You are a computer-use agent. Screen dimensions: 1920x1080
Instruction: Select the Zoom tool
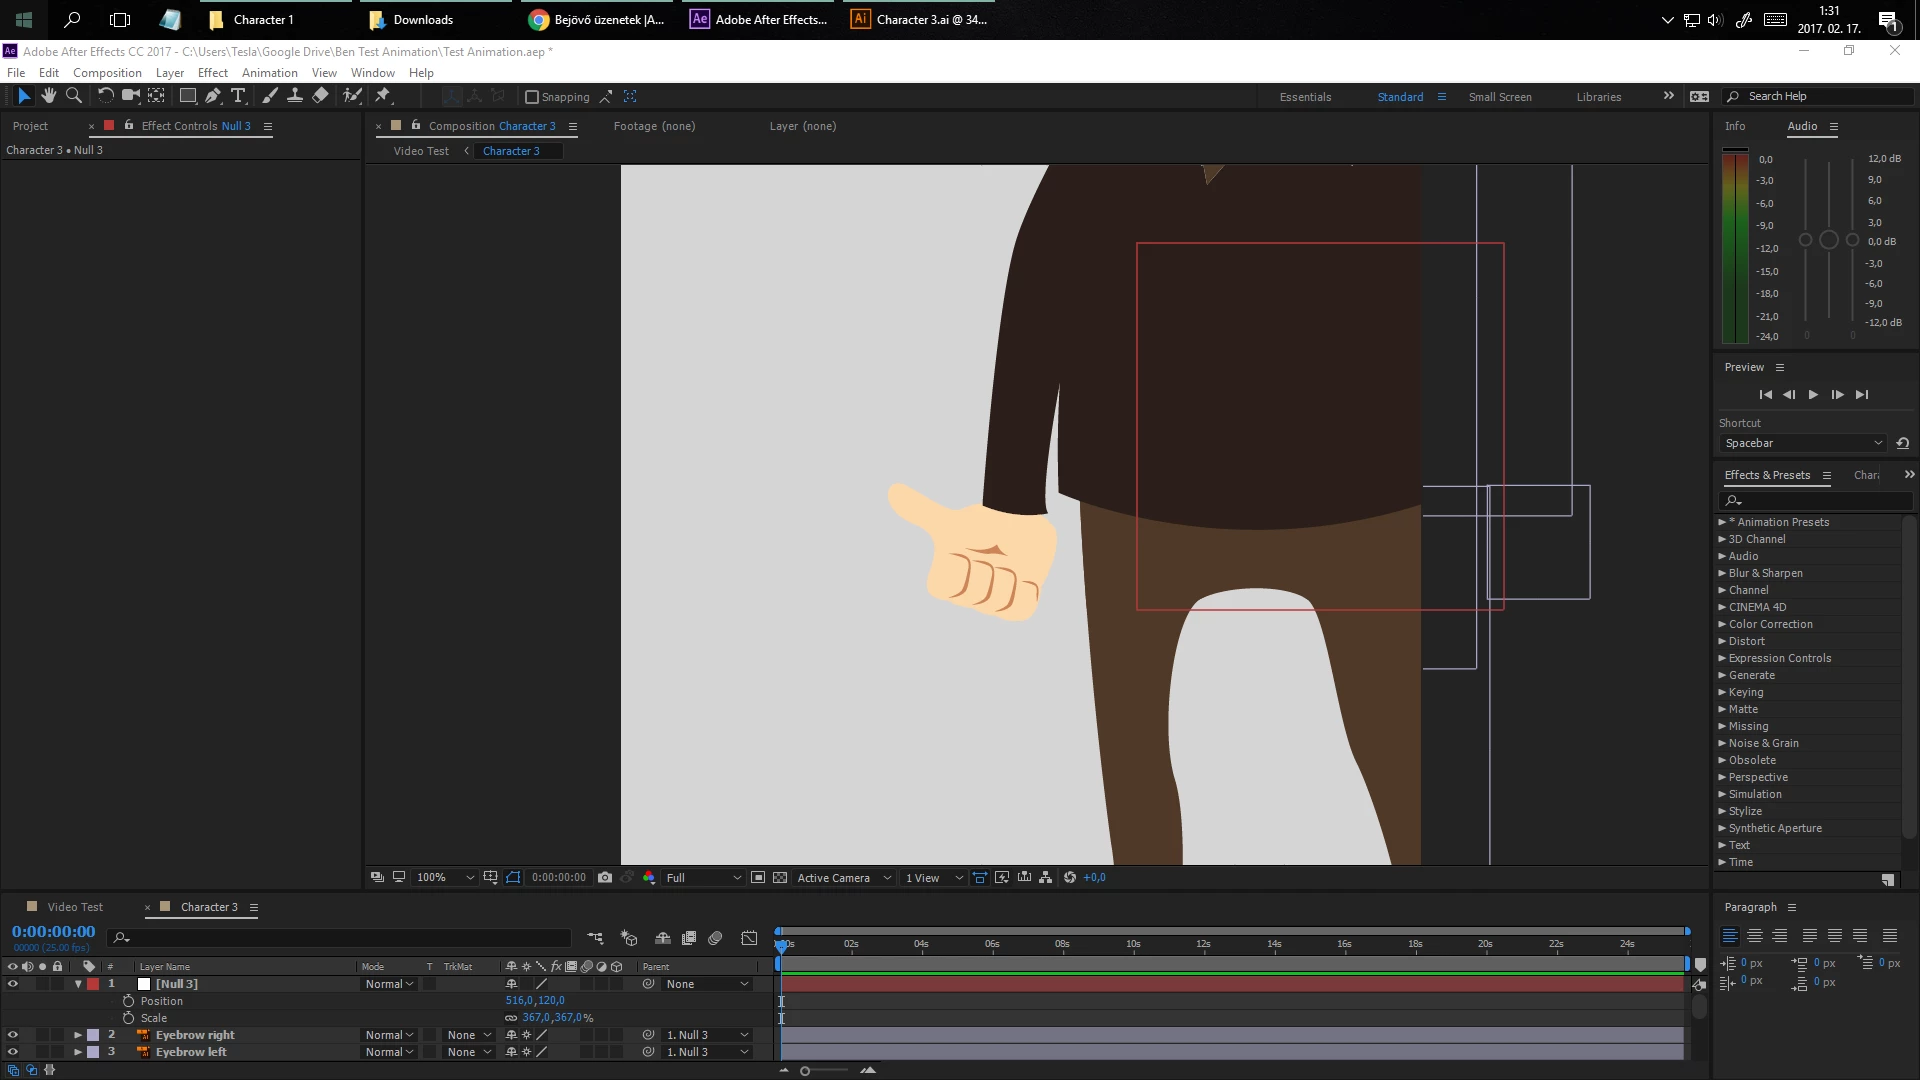coord(73,96)
